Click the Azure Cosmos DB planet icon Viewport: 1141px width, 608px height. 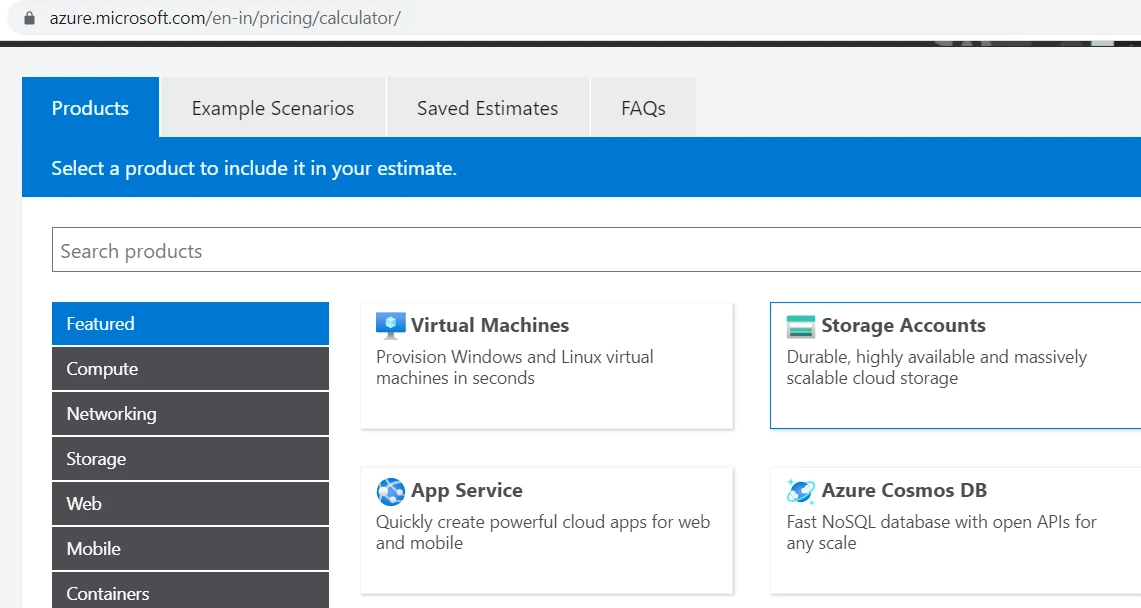point(799,490)
